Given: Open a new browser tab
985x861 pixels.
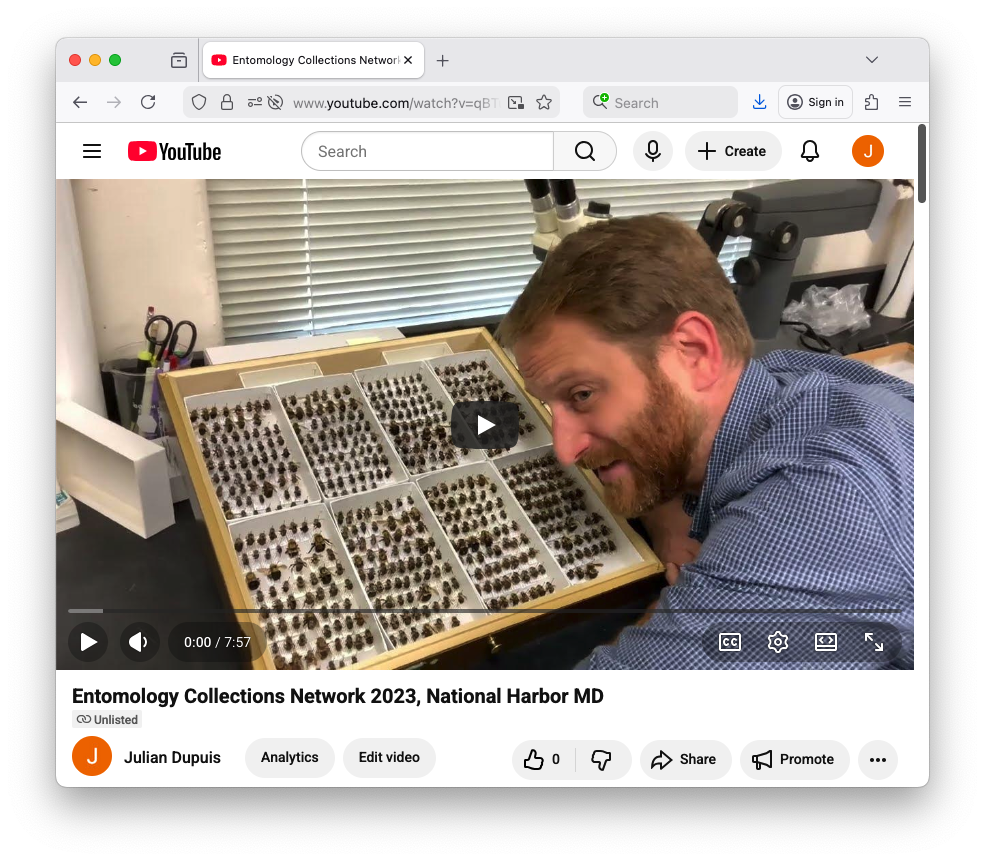Looking at the screenshot, I should point(443,60).
